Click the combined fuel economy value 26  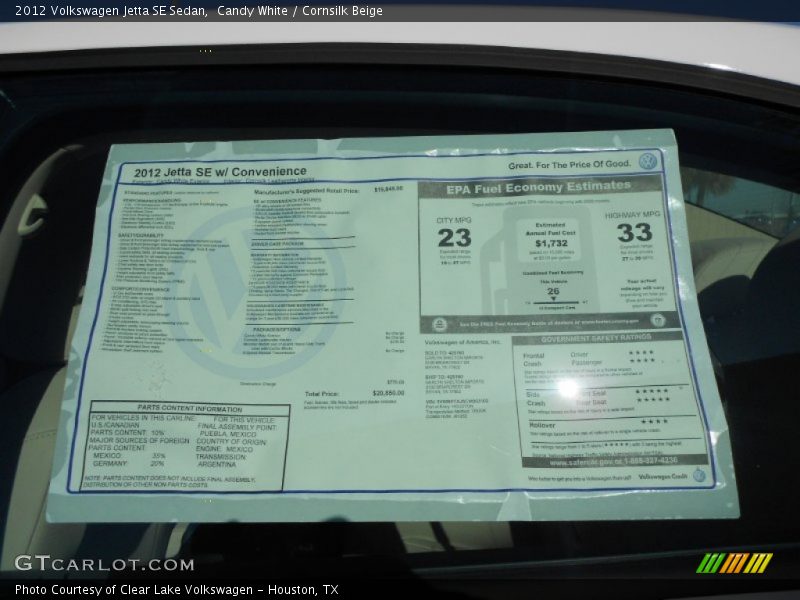(553, 291)
